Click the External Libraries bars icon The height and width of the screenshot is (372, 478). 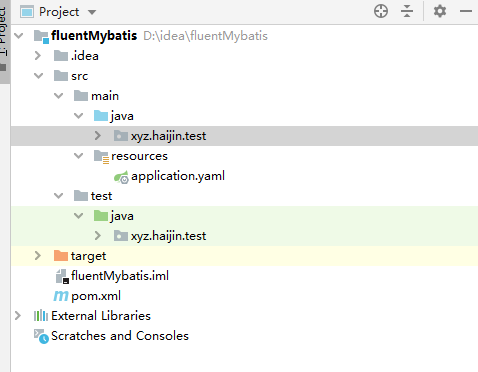point(41,316)
